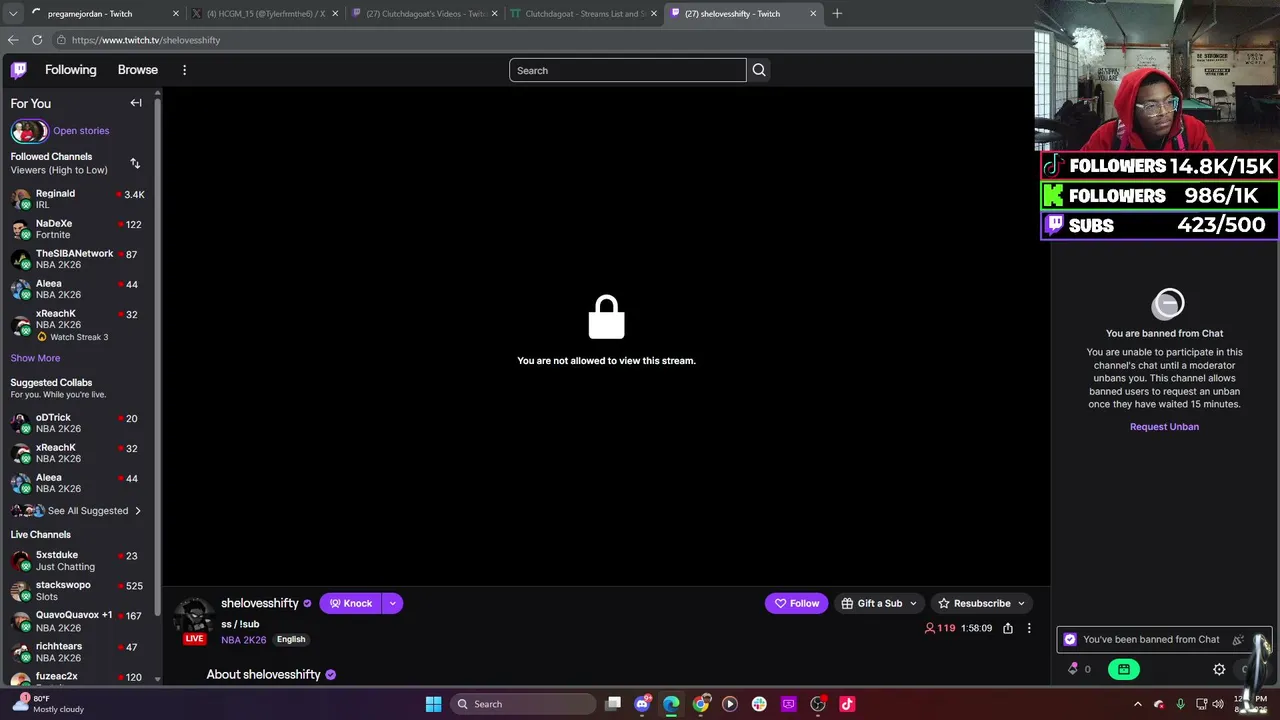
Task: Click Open stories link
Action: coord(81,131)
